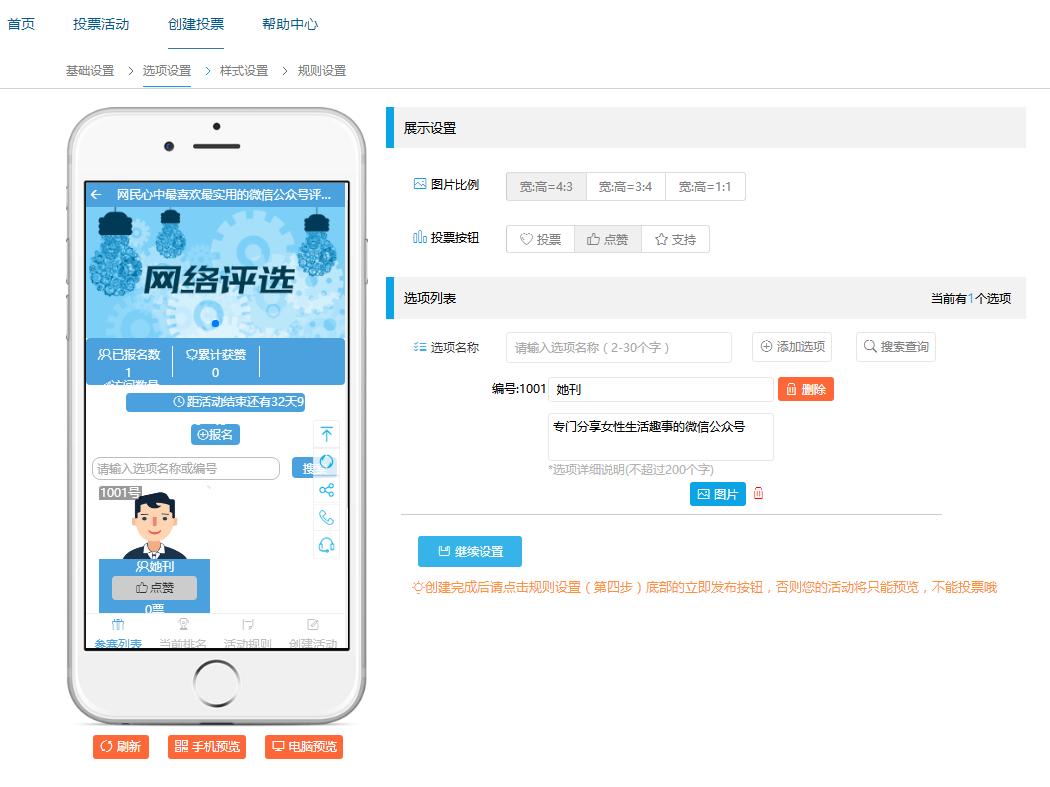This screenshot has height=787, width=1050.
Task: Click the 点赞 thumbs-up button under 她刊
Action: click(154, 588)
